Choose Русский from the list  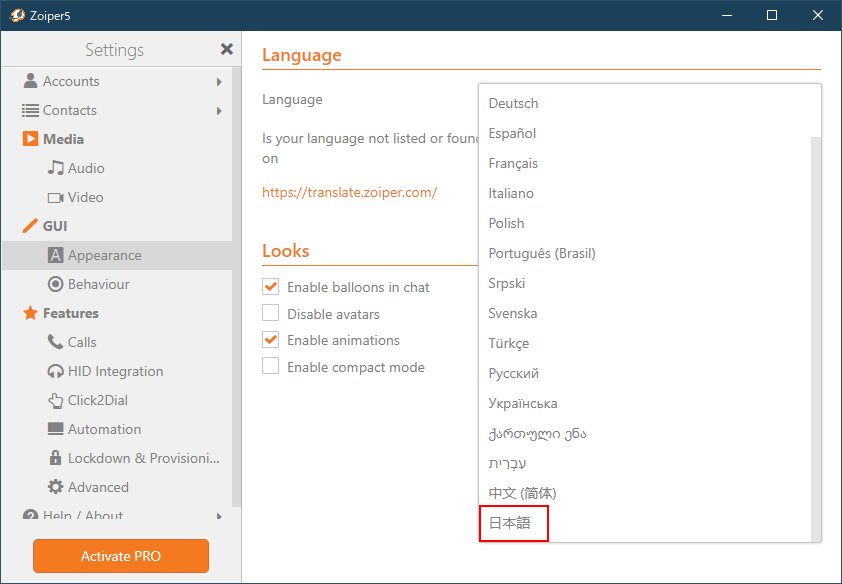point(644,374)
